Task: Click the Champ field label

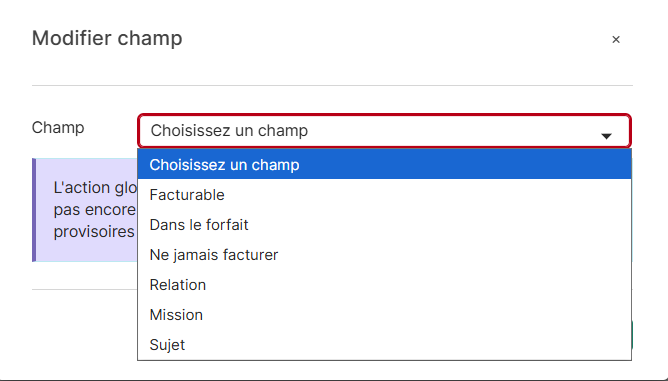Action: [58, 127]
